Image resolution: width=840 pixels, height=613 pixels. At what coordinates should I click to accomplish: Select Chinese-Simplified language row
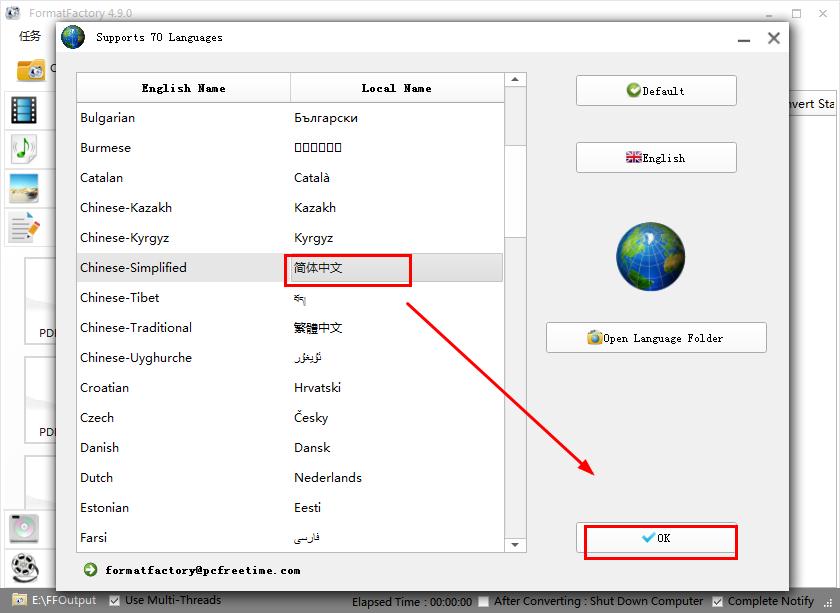point(290,268)
